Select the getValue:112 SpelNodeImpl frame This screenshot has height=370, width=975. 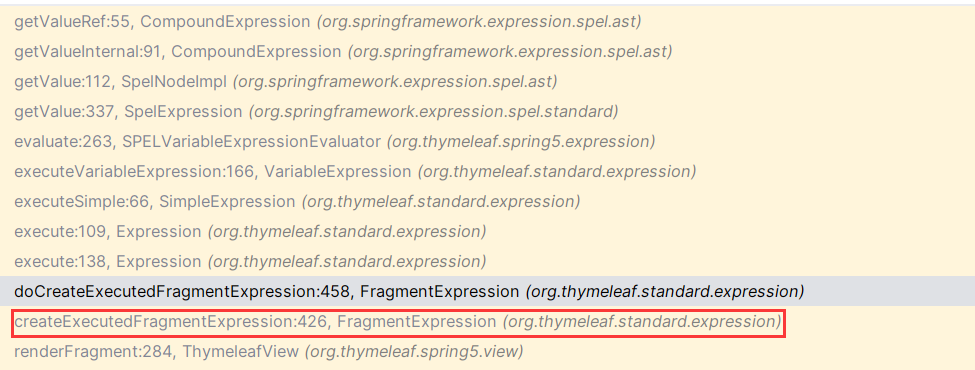coord(488,81)
